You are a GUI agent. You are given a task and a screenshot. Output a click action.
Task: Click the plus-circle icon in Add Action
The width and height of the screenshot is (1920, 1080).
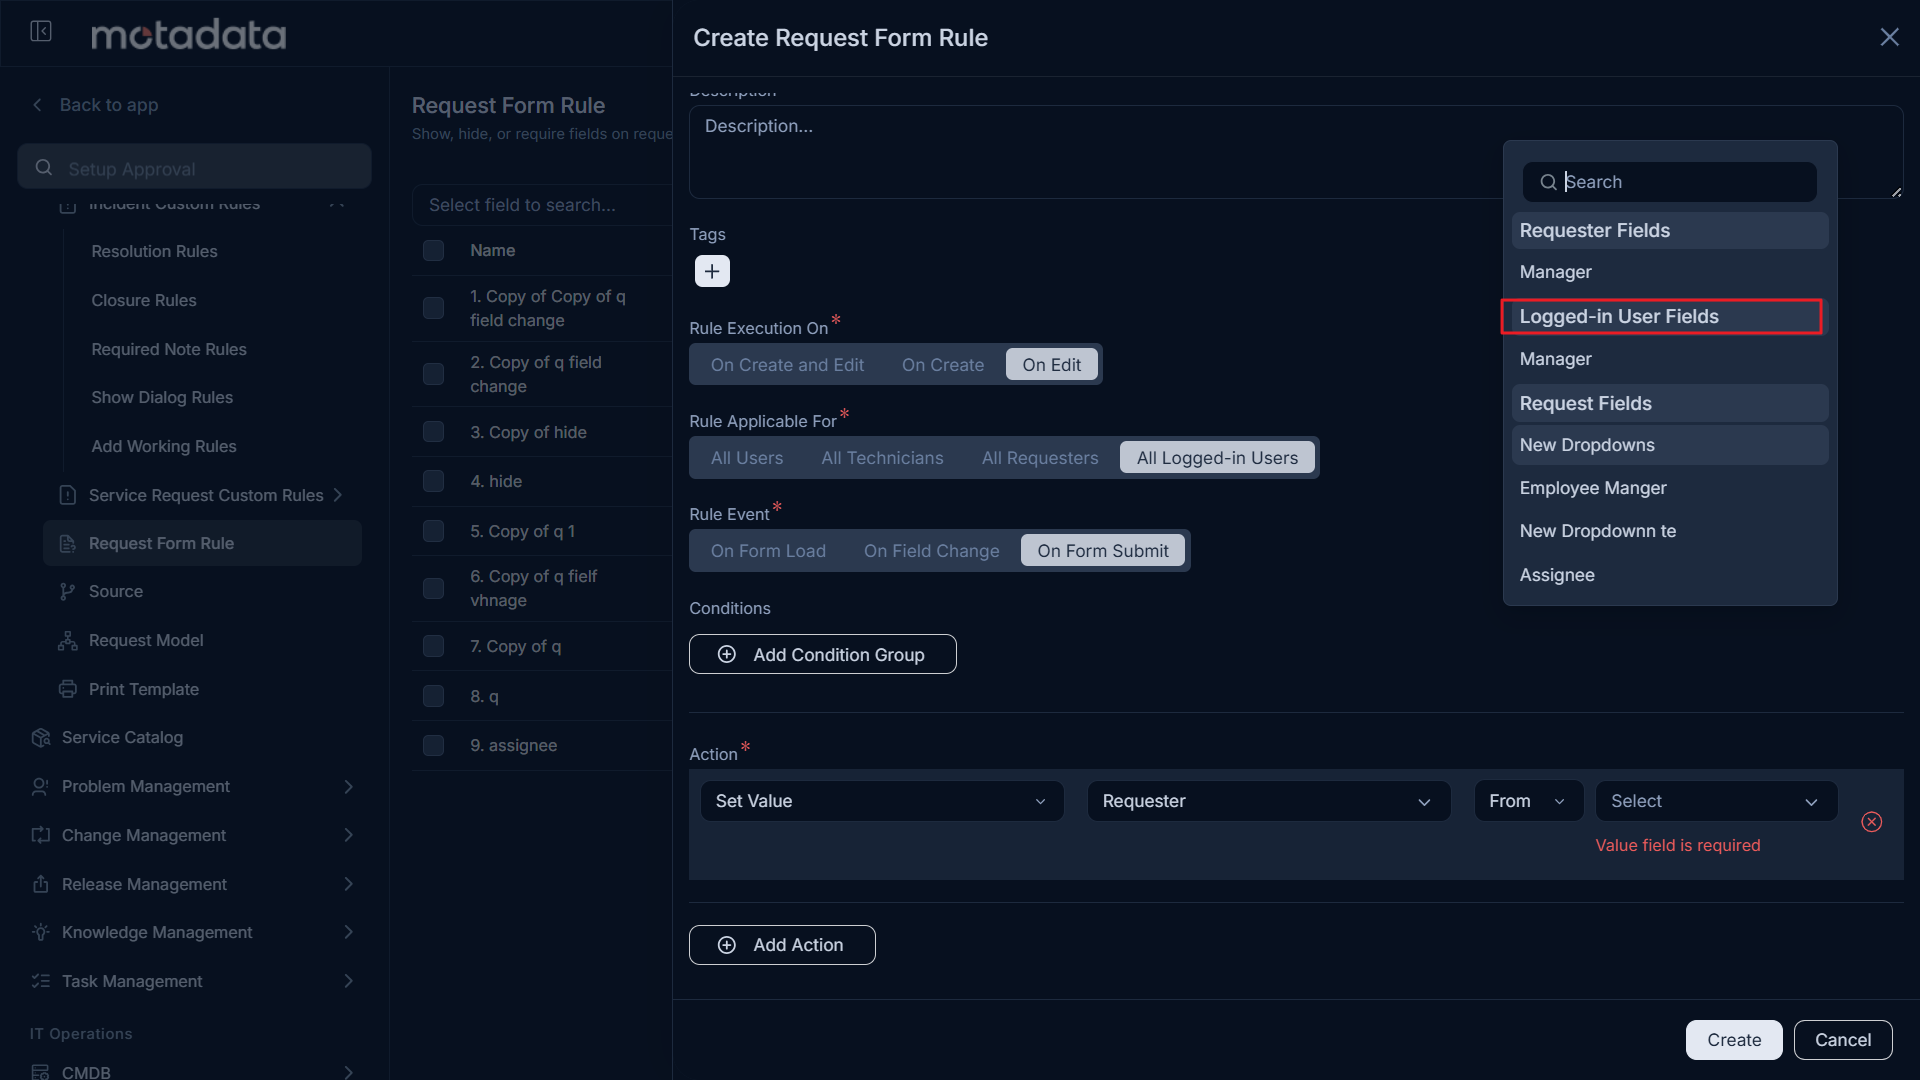pos(727,945)
